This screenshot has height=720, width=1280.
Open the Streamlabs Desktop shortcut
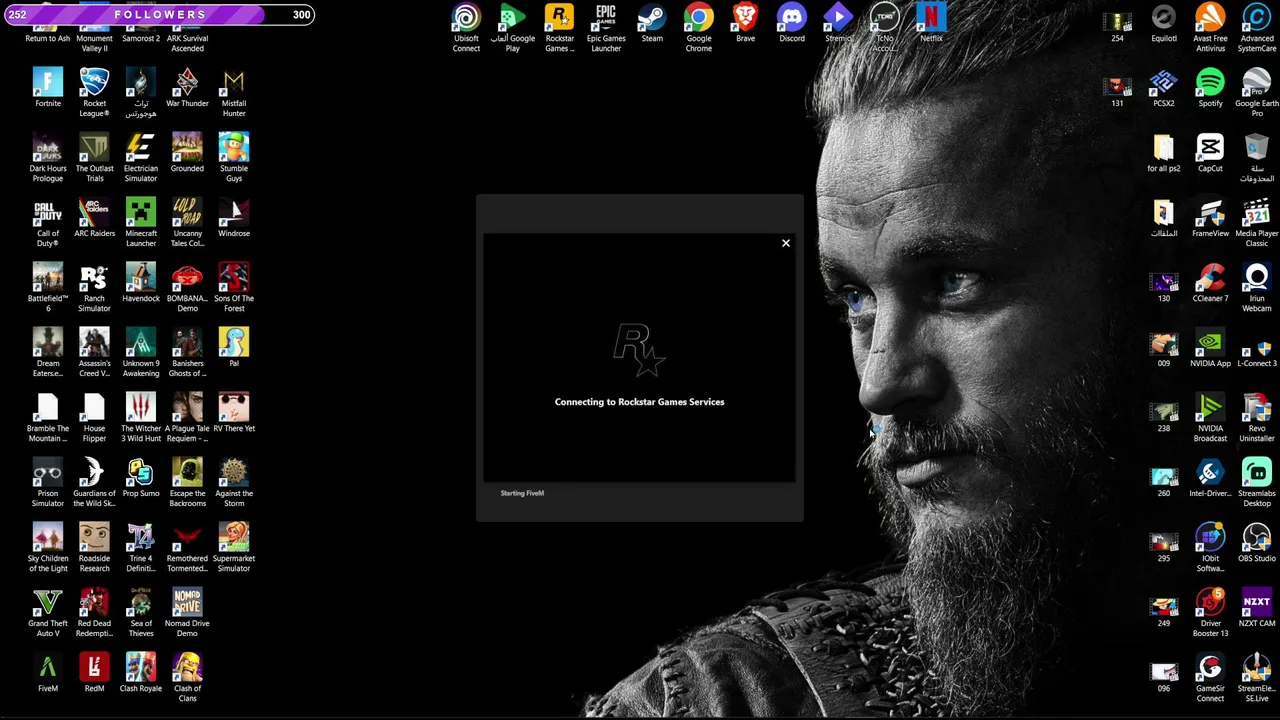click(x=1257, y=482)
